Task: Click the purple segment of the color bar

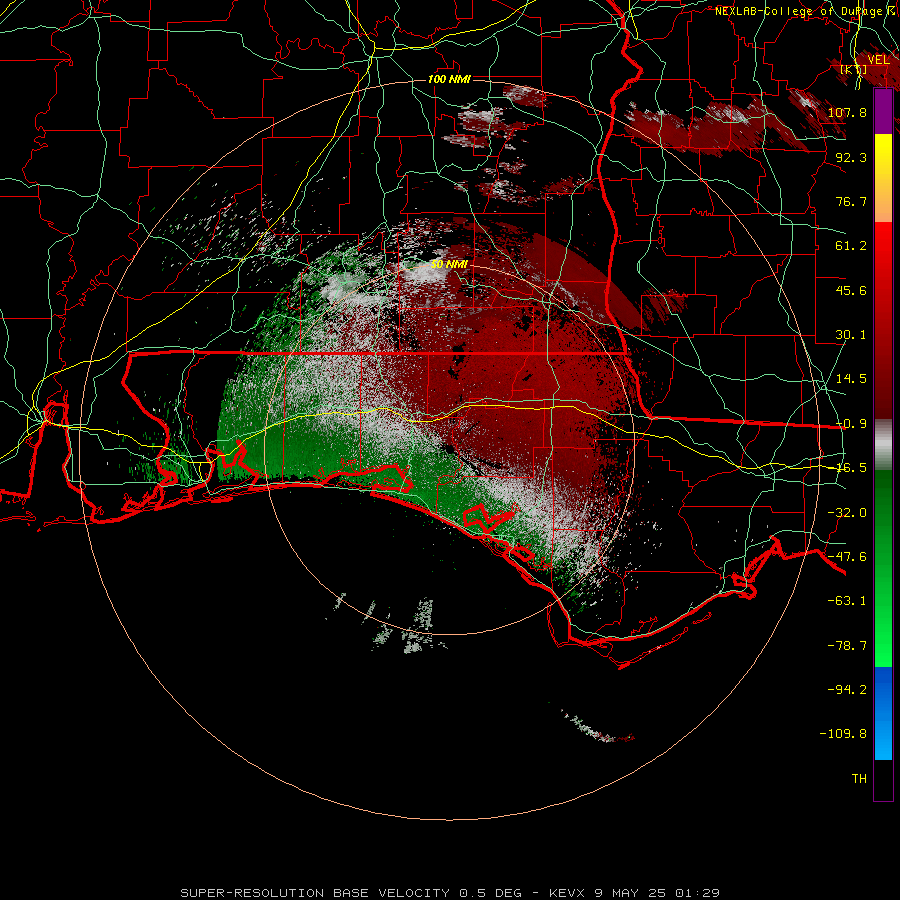Action: click(x=883, y=111)
